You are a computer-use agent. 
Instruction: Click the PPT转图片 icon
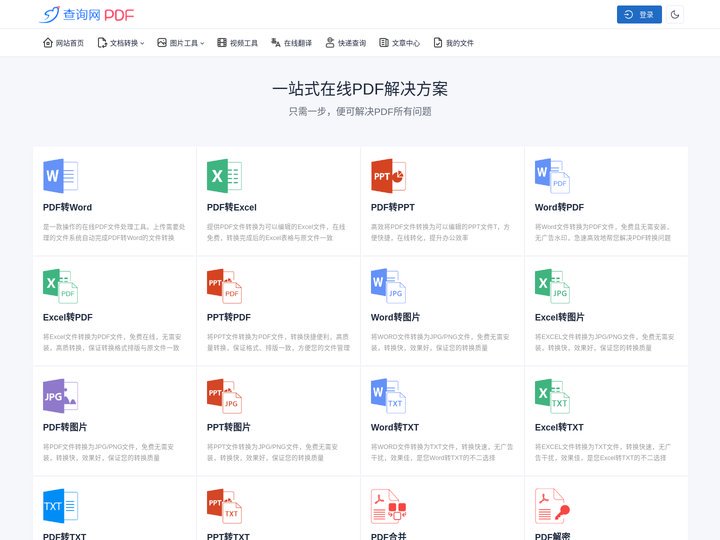coord(225,396)
